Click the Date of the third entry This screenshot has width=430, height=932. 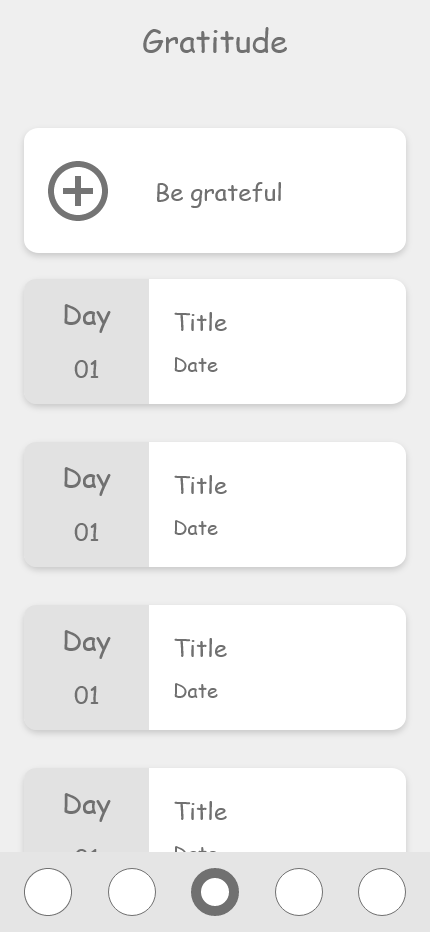pyautogui.click(x=196, y=691)
